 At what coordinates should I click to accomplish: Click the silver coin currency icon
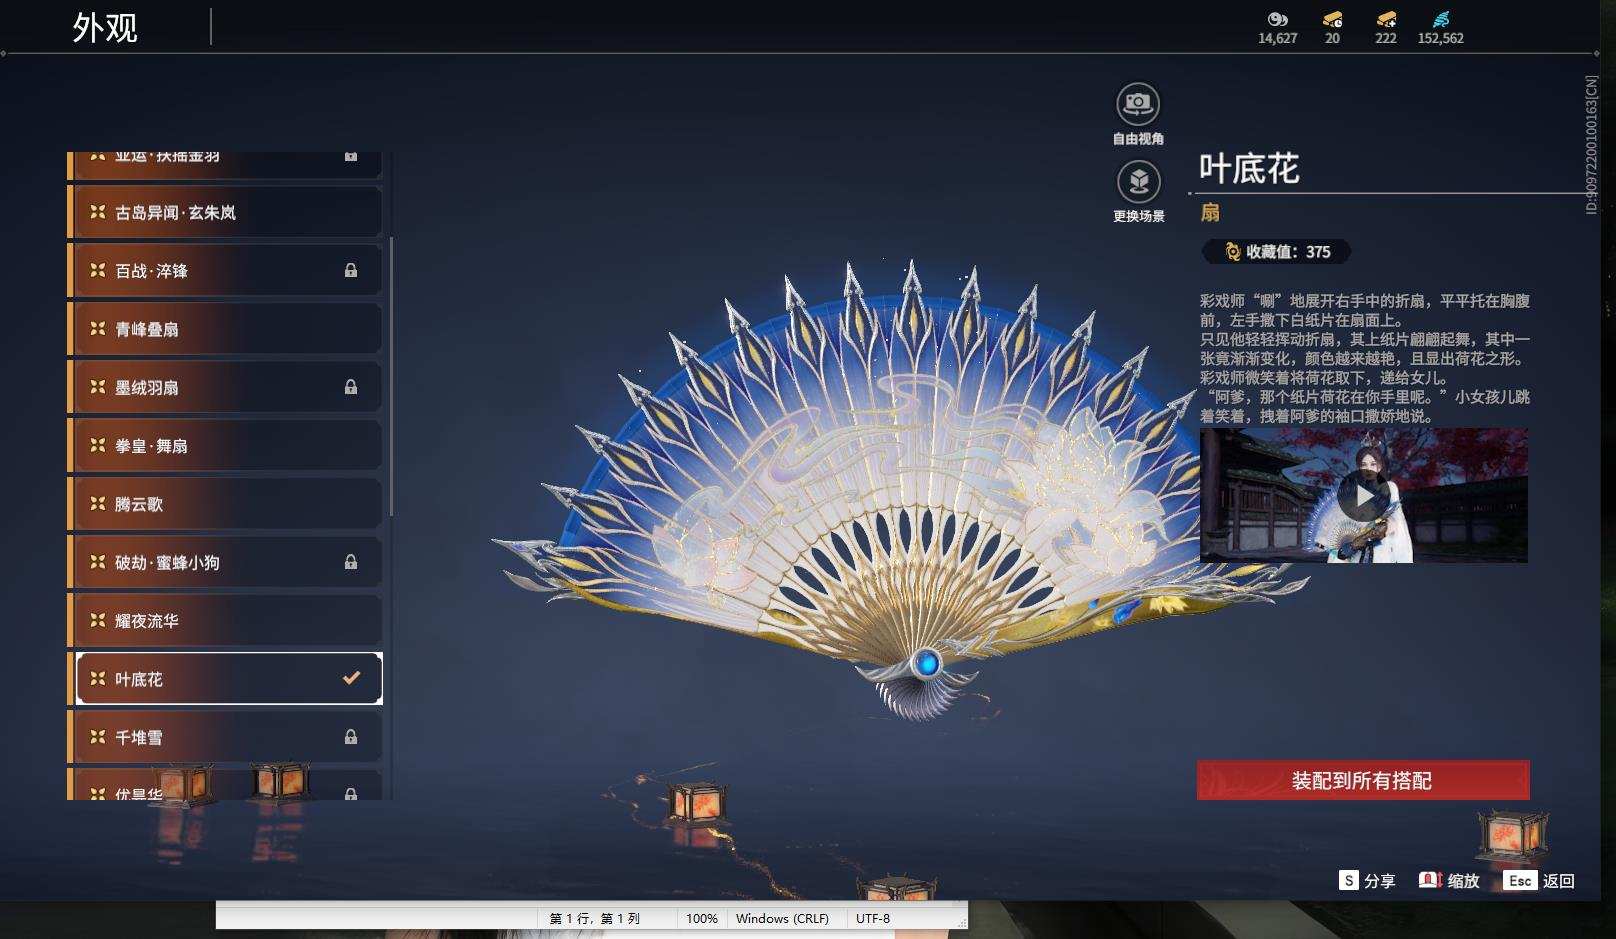pyautogui.click(x=1277, y=19)
